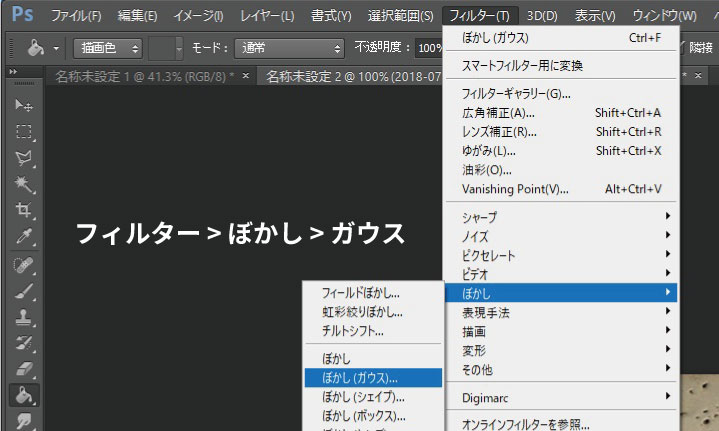This screenshot has height=431, width=719.
Task: Select the Paint Bucket tool in toolbox
Action: [x=24, y=395]
